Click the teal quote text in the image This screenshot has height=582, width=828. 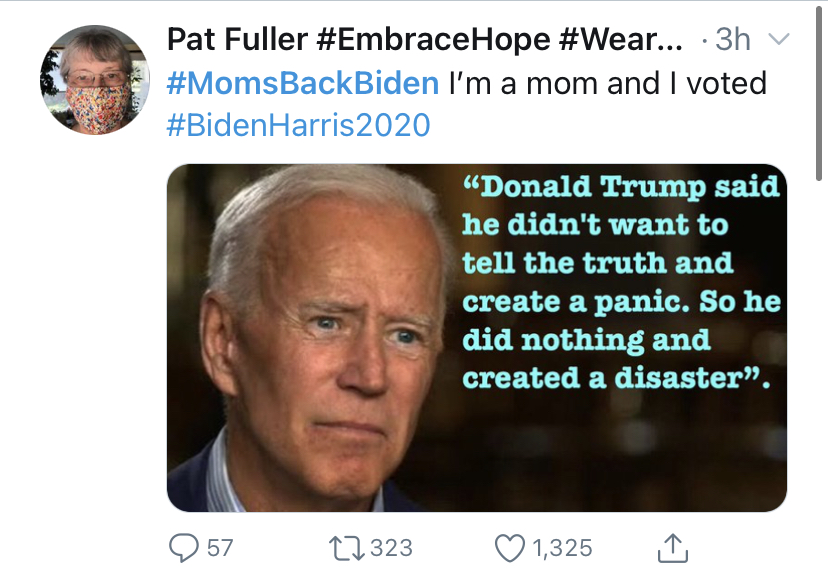[x=621, y=281]
